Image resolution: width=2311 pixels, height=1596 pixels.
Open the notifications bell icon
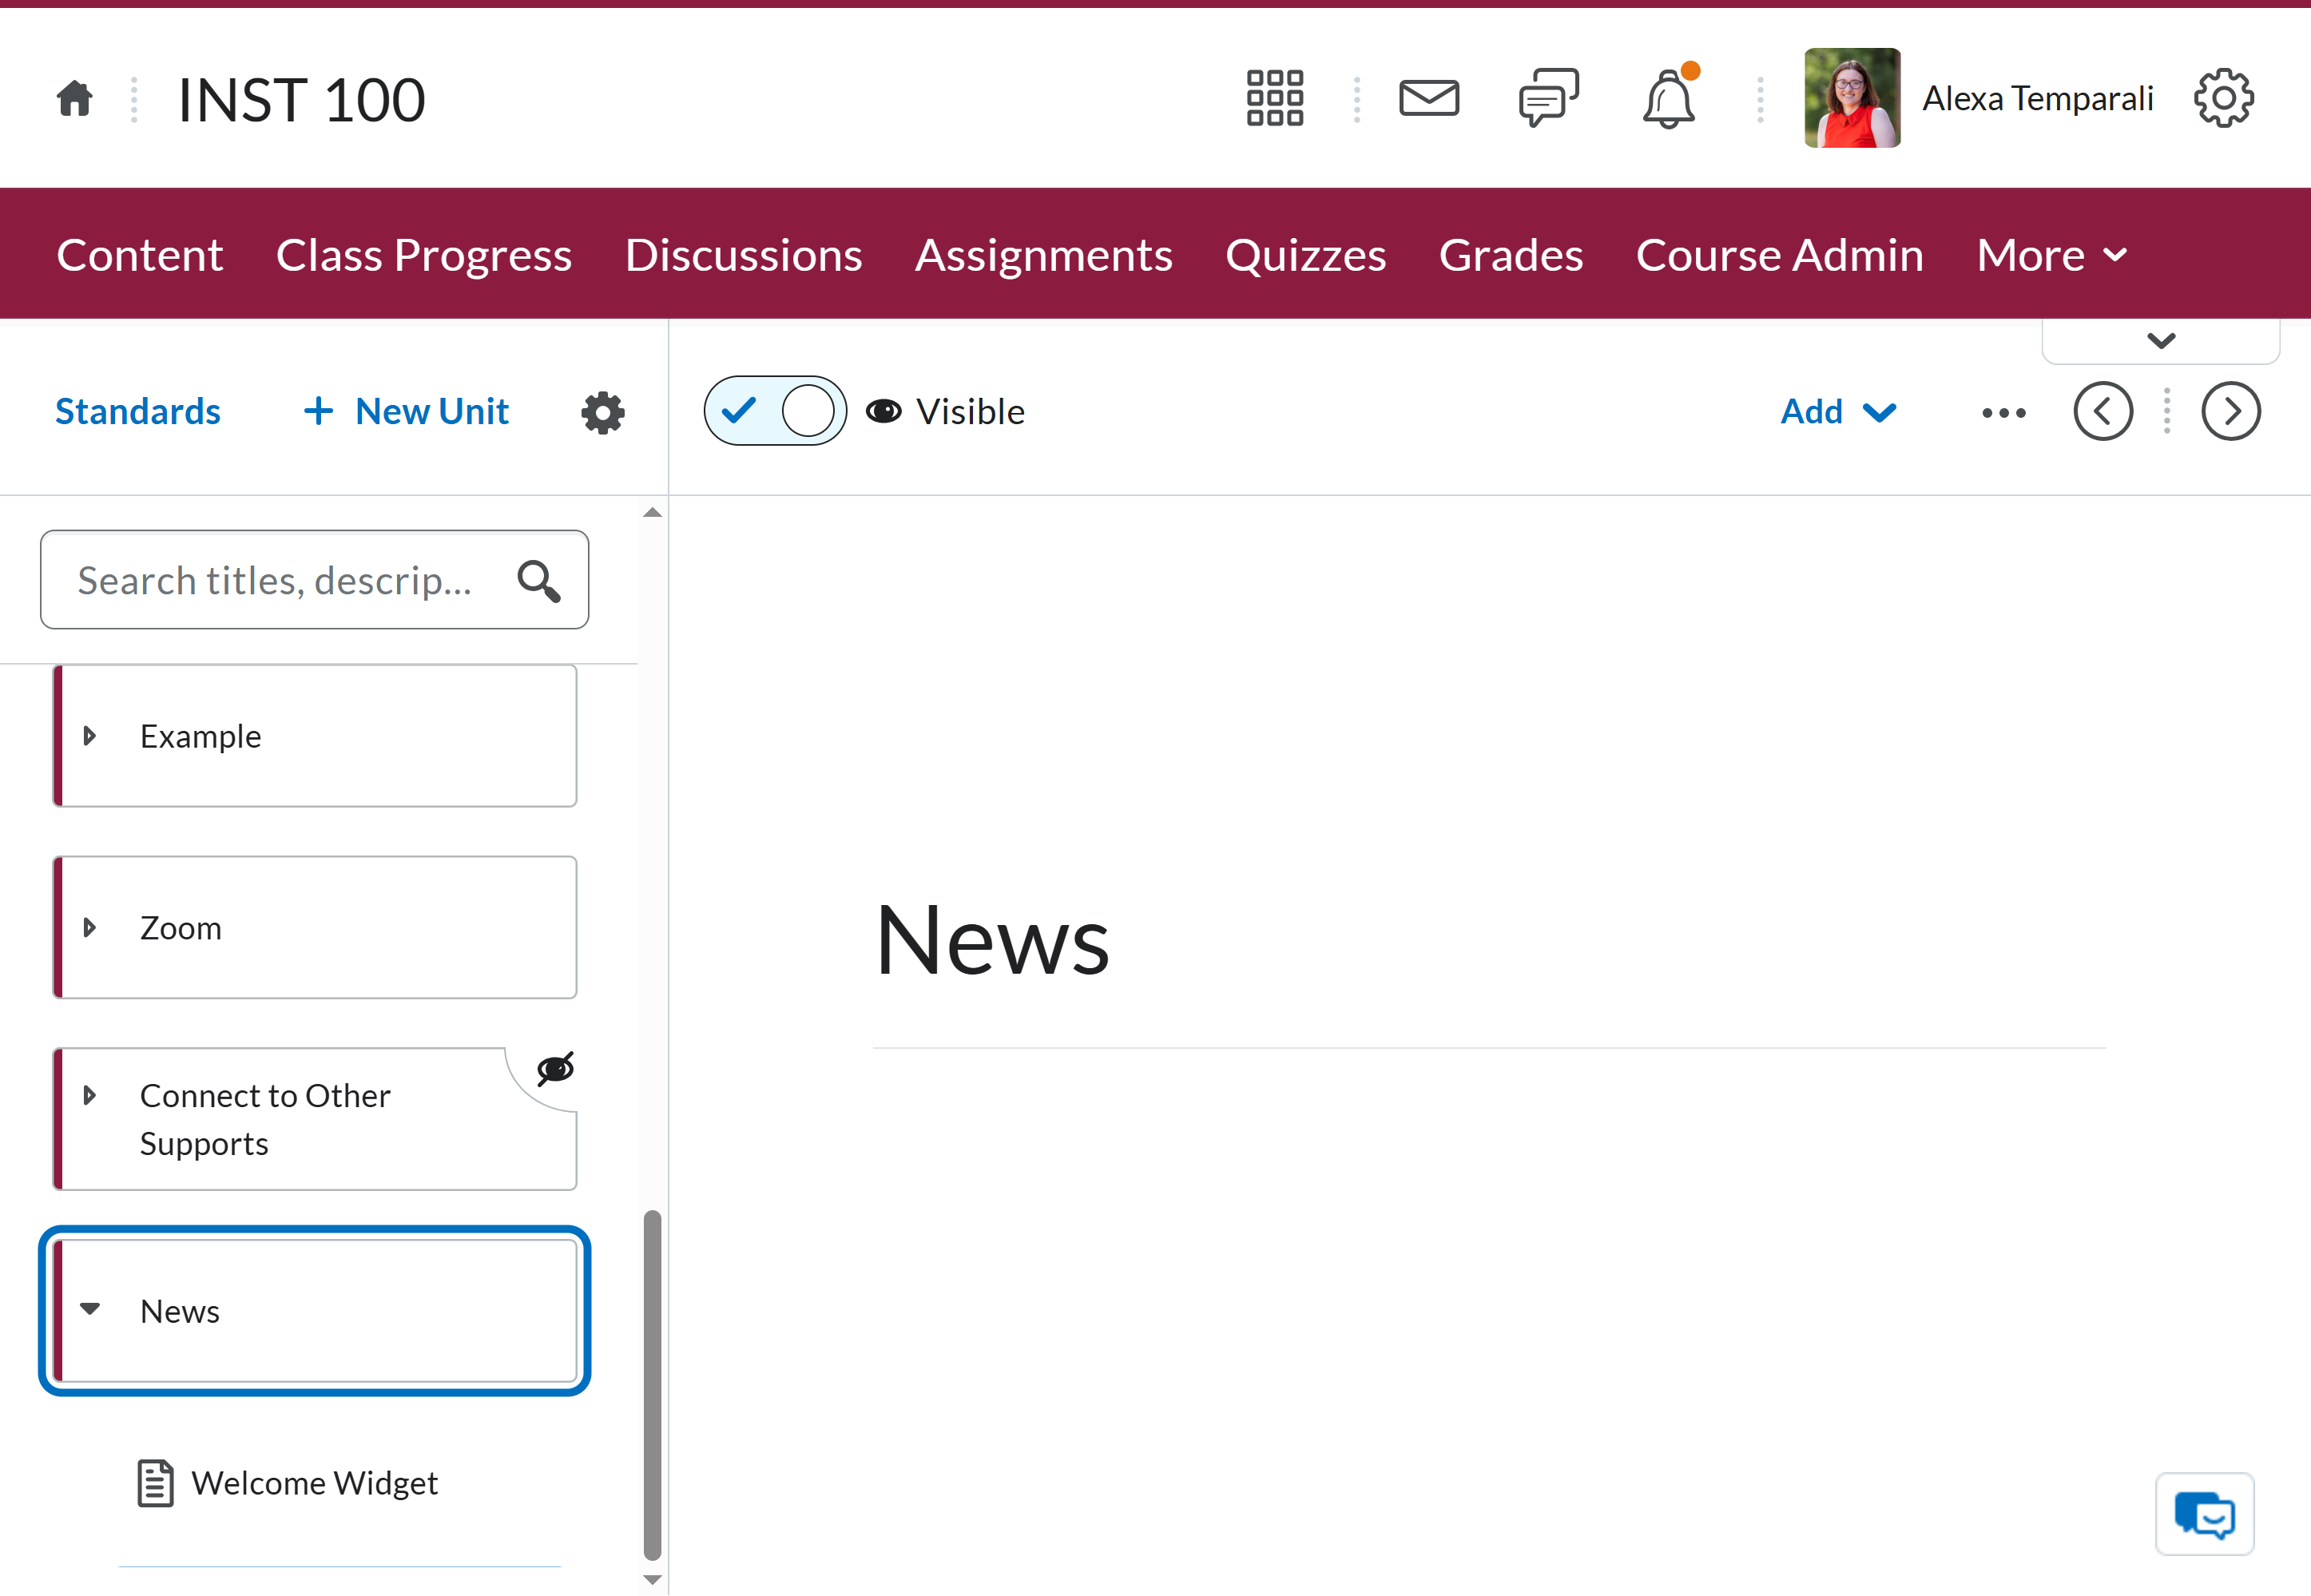[x=1669, y=97]
